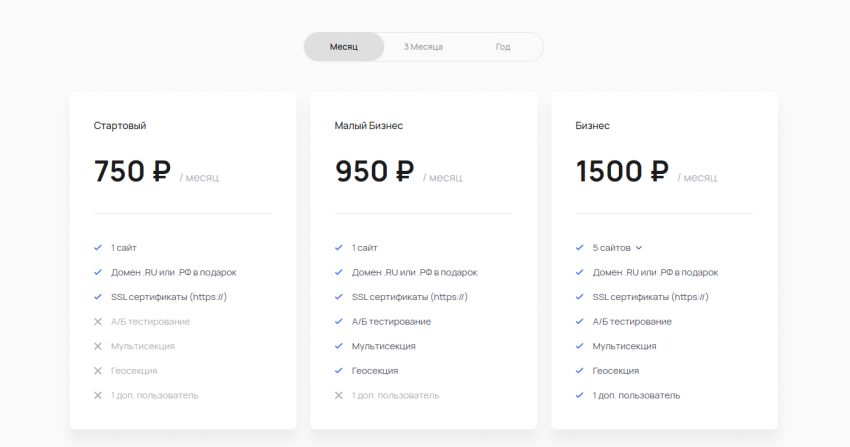Click the 750 ₽ price in Стартовый

point(133,172)
